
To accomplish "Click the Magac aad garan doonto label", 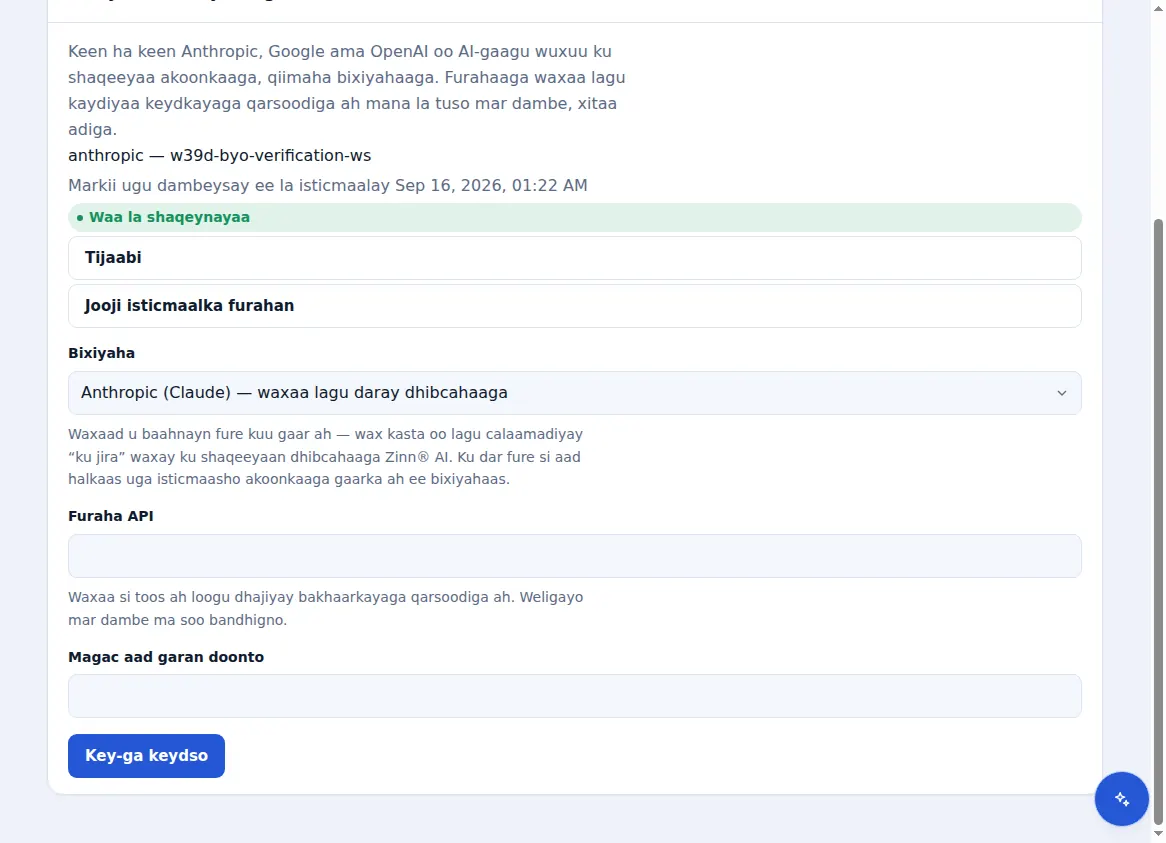I will coord(166,657).
